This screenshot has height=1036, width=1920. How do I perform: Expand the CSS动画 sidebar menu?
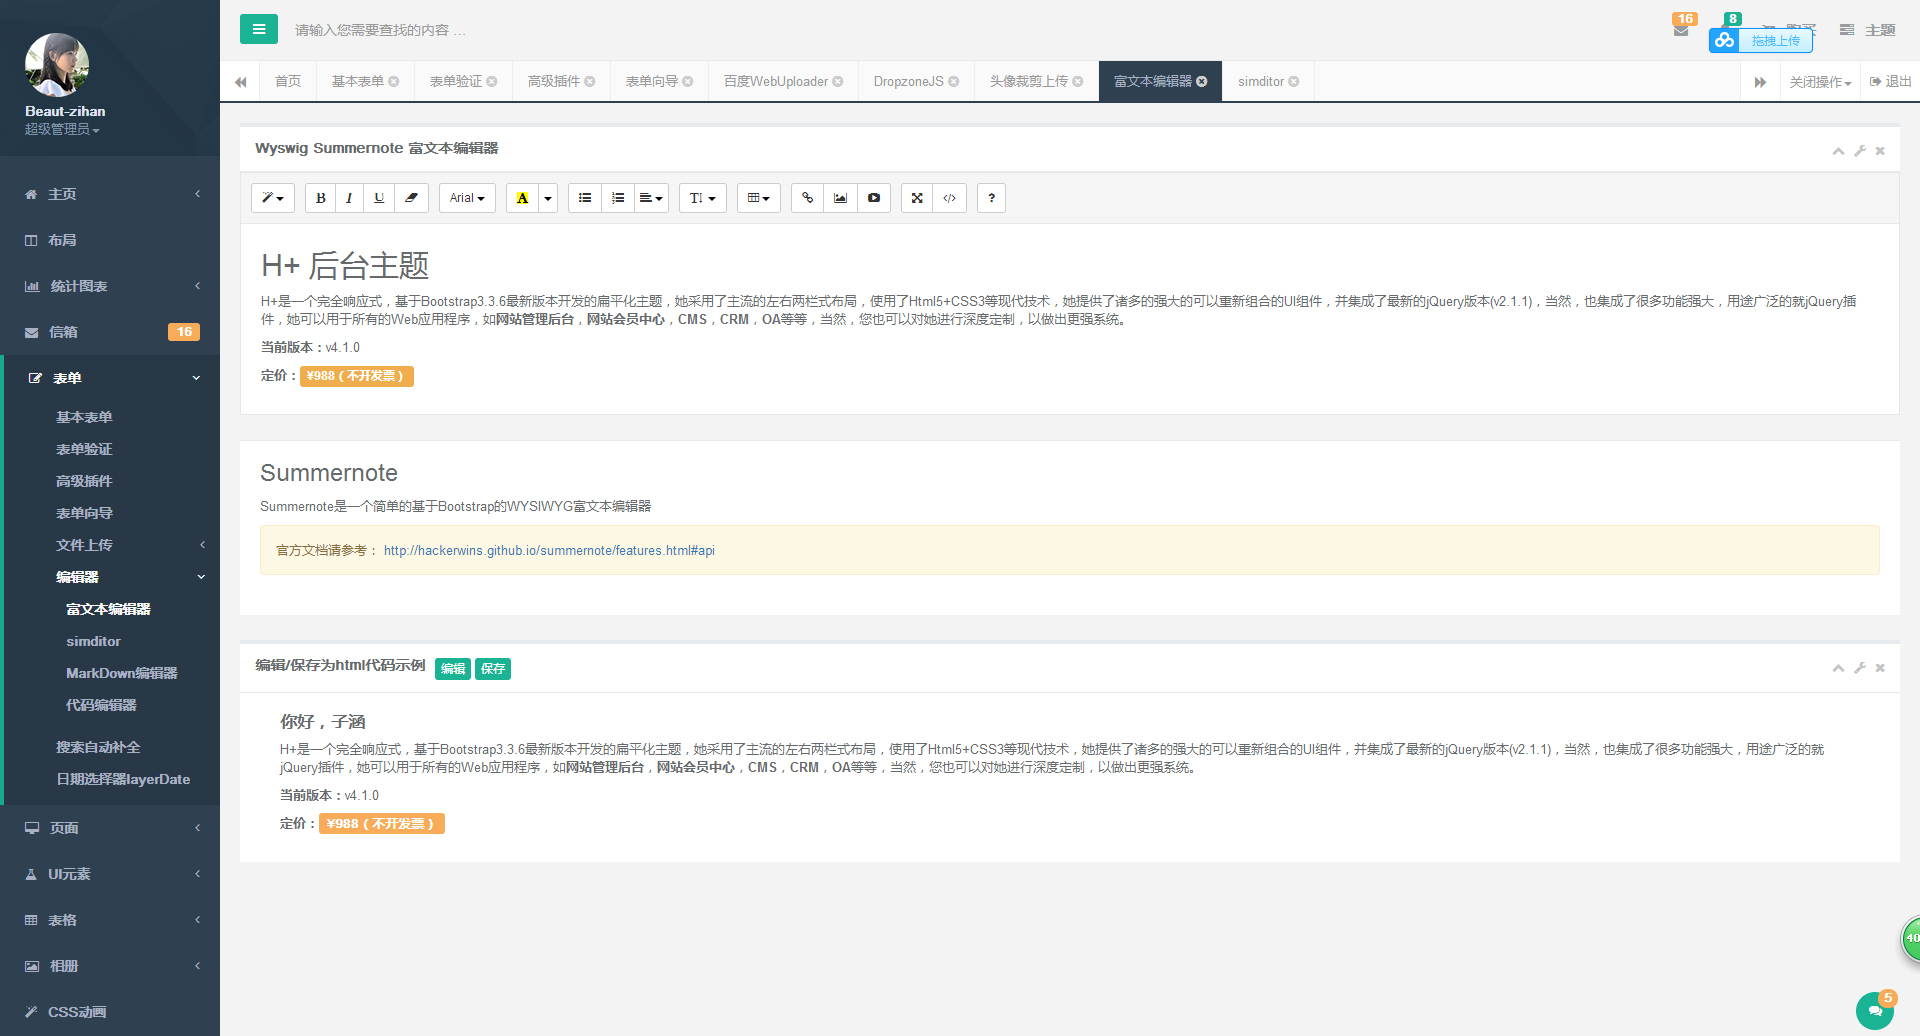pos(110,1012)
